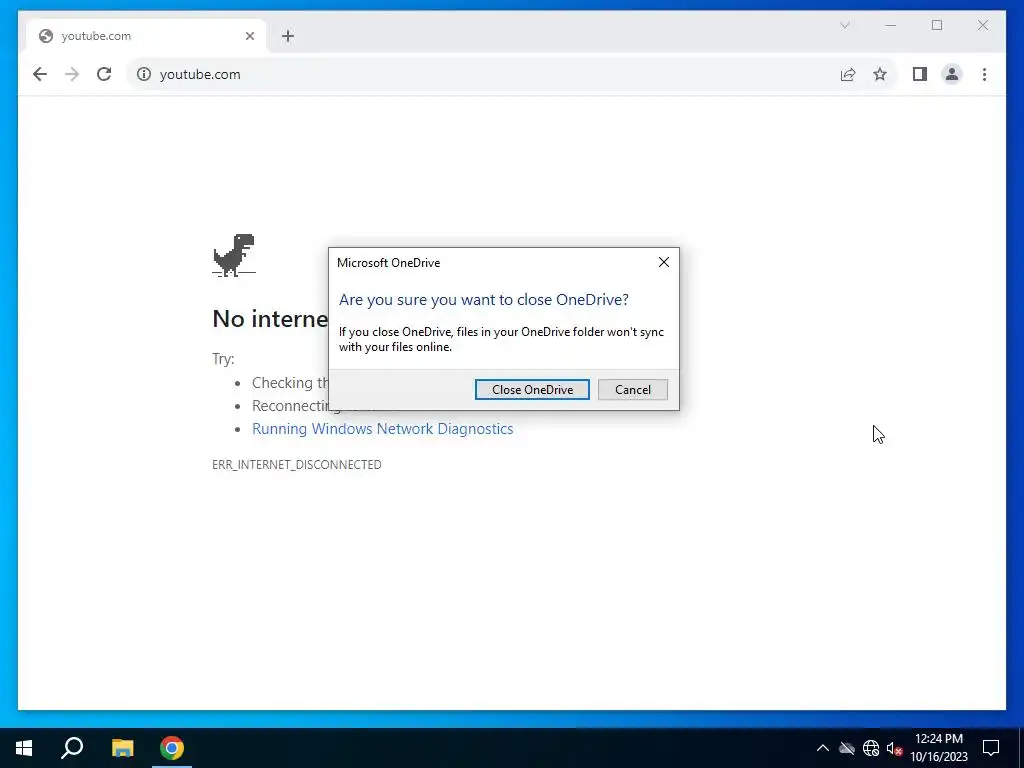Select the youtube.com tab

(x=146, y=36)
